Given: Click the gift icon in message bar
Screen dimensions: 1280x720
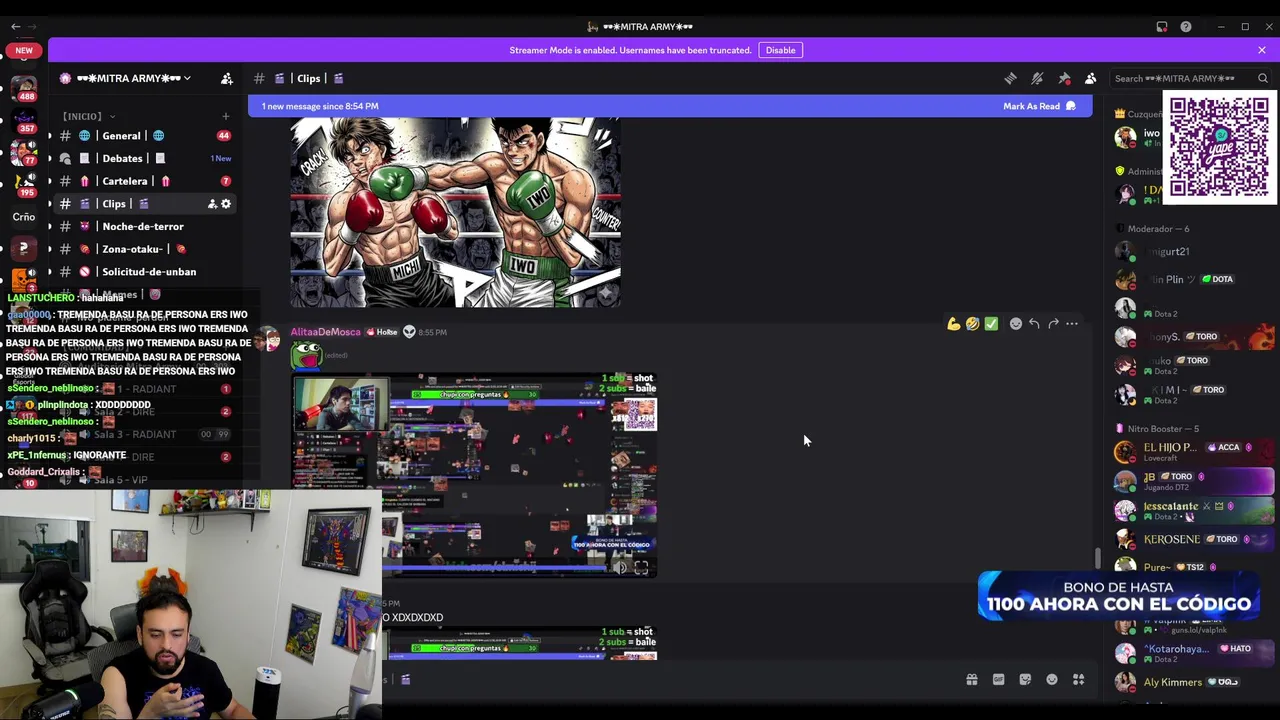Looking at the screenshot, I should pyautogui.click(x=971, y=680).
